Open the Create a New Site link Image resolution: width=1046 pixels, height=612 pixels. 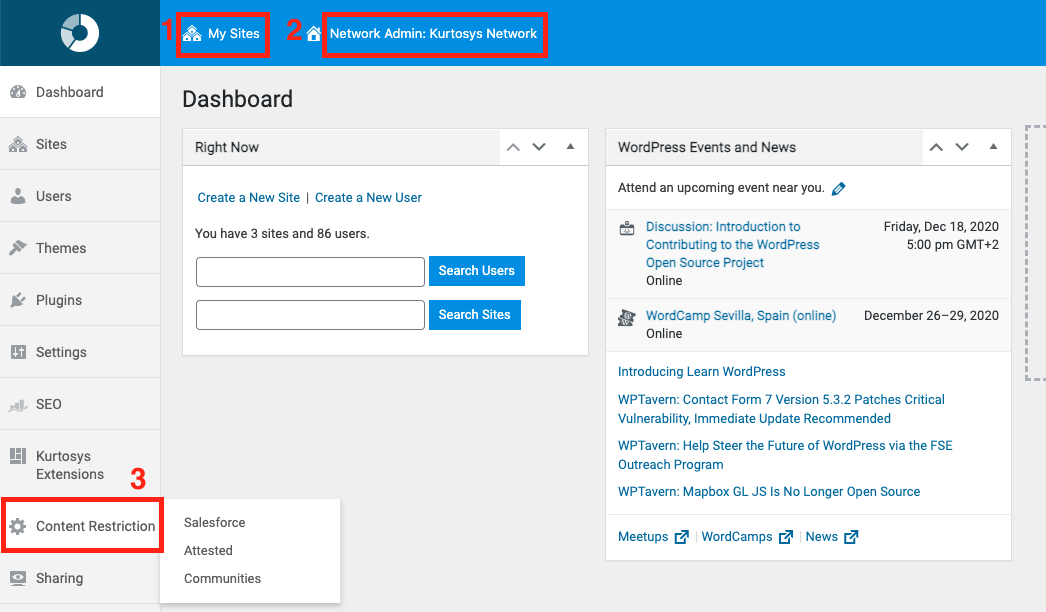tap(248, 197)
